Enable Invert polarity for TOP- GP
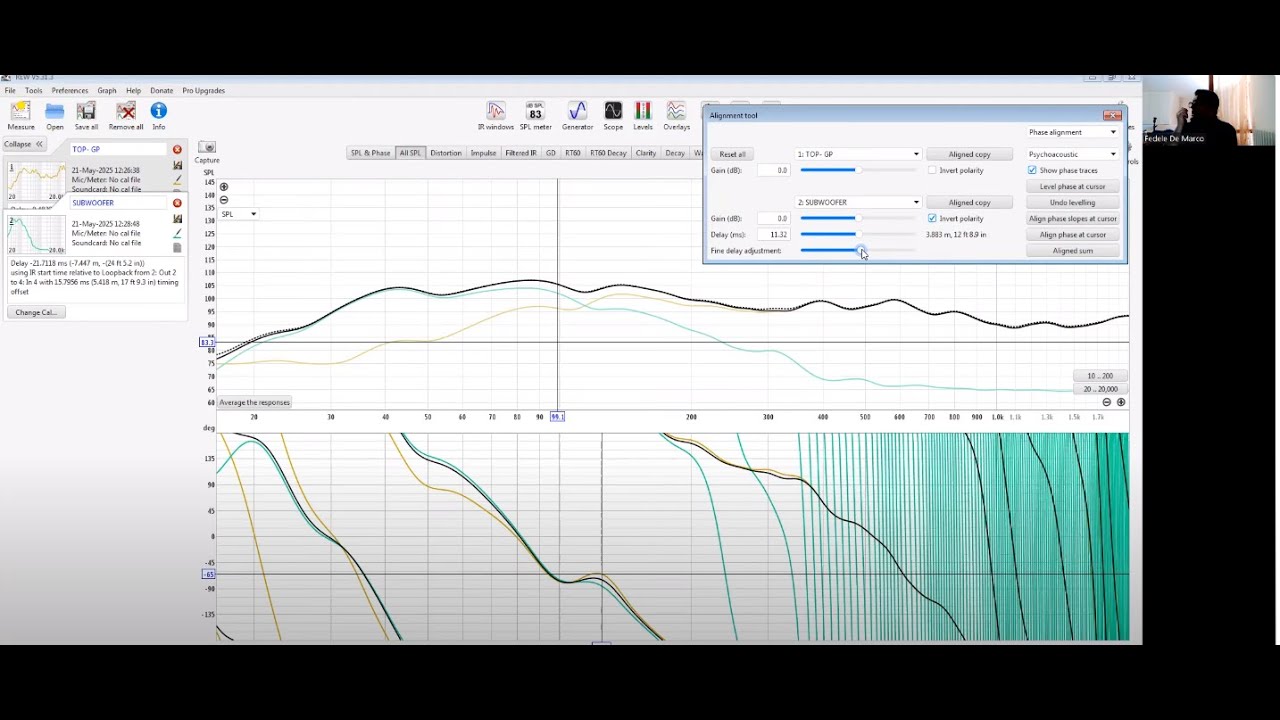 point(932,171)
